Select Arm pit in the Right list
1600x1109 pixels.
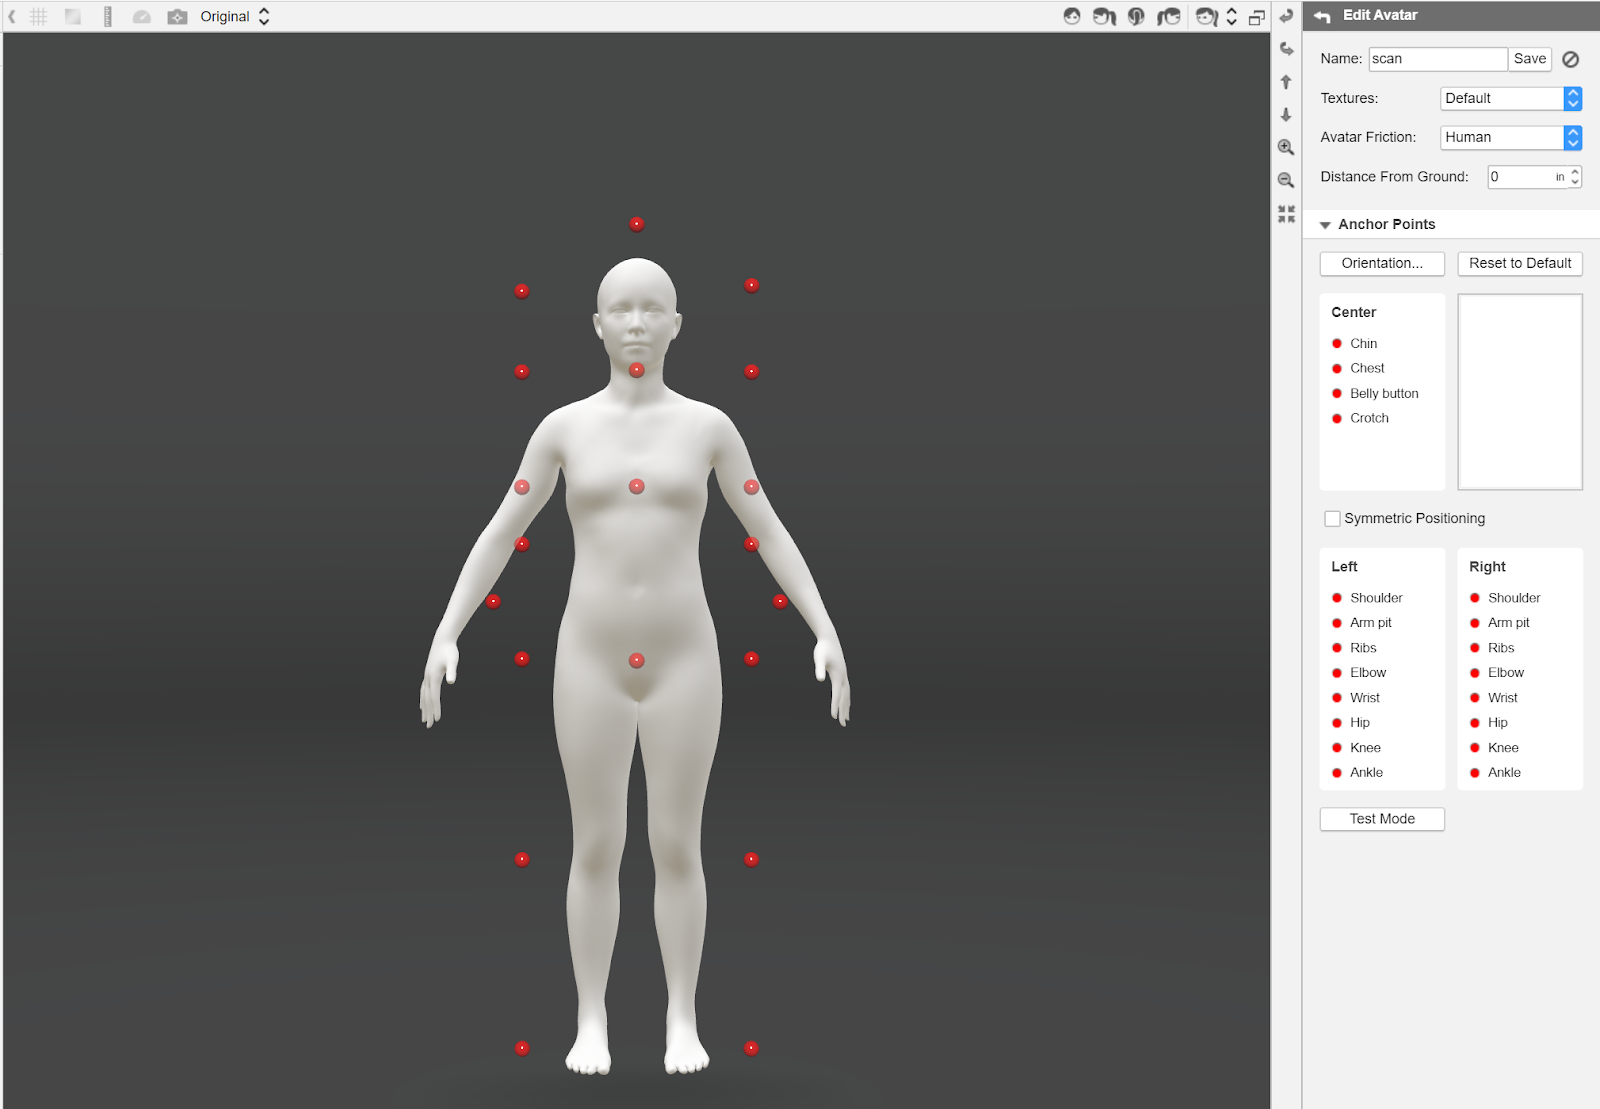pos(1508,623)
